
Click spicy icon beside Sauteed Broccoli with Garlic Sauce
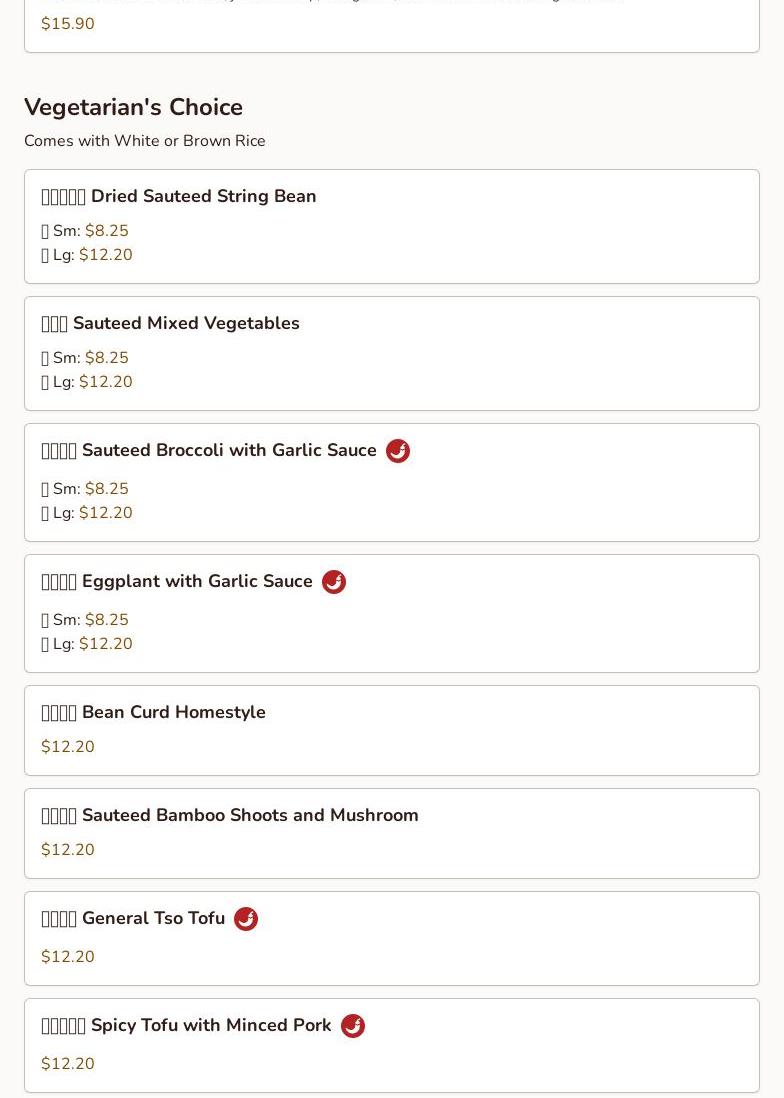point(398,451)
